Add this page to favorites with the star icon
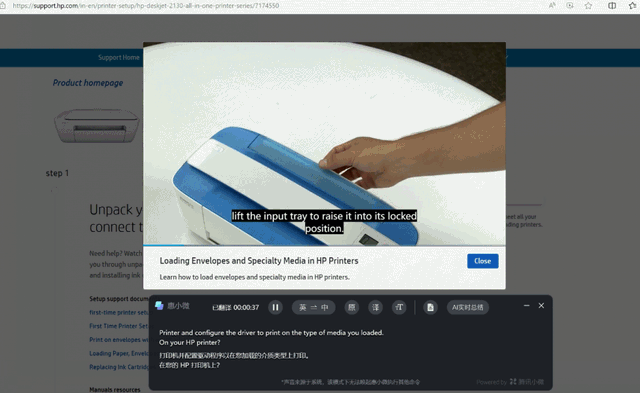 pos(588,5)
